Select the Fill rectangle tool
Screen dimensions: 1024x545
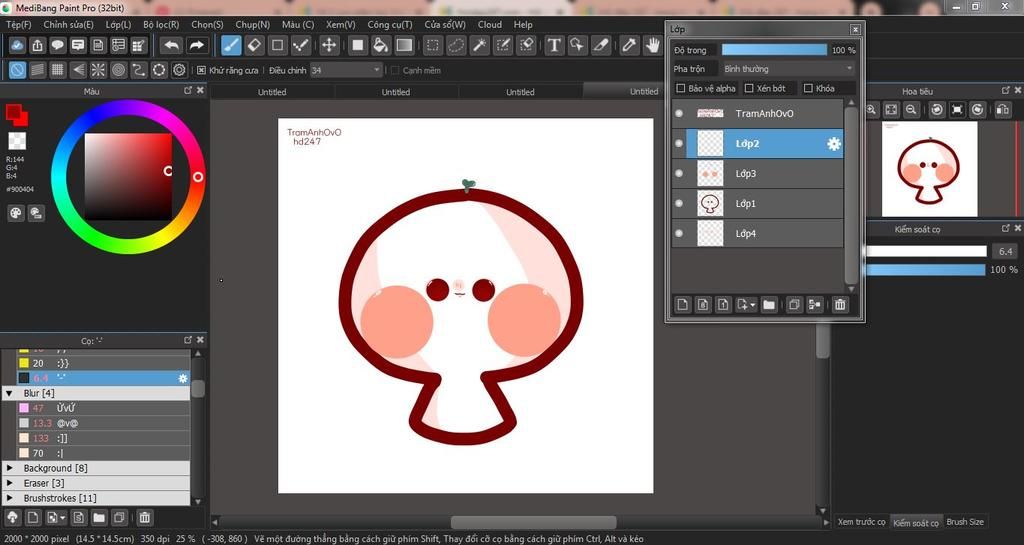[x=357, y=45]
